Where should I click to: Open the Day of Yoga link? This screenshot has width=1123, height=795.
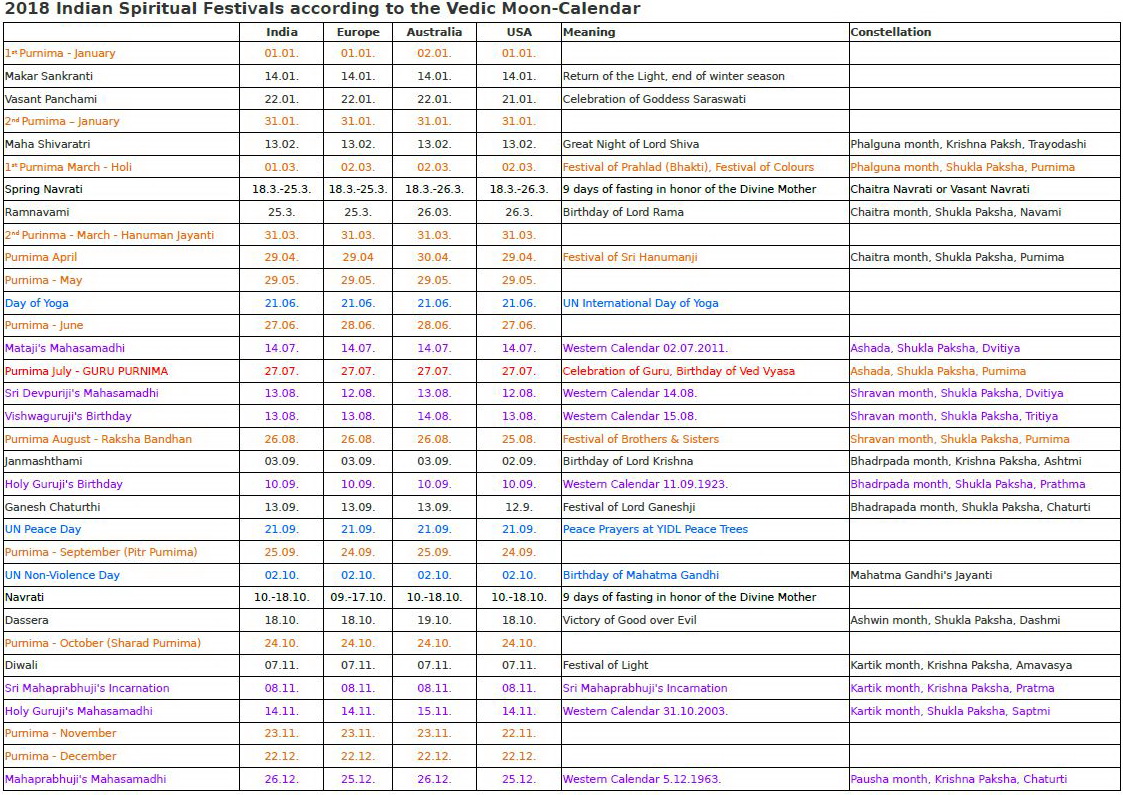(x=37, y=303)
